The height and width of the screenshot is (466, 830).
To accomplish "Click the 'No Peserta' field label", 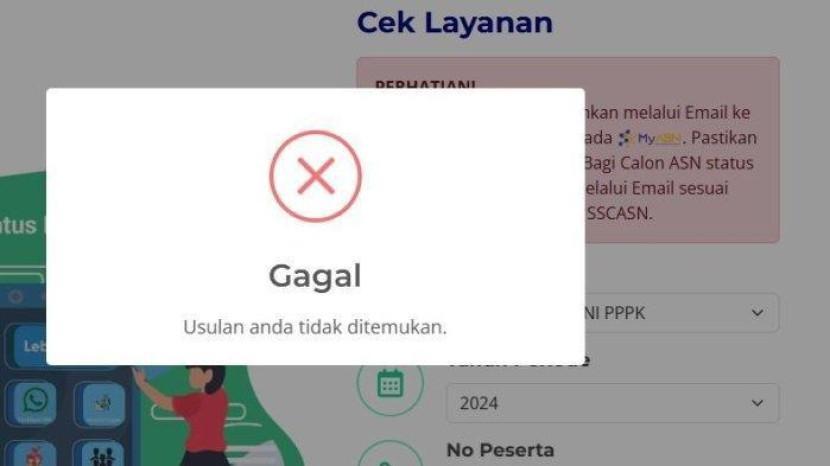I will coord(500,450).
